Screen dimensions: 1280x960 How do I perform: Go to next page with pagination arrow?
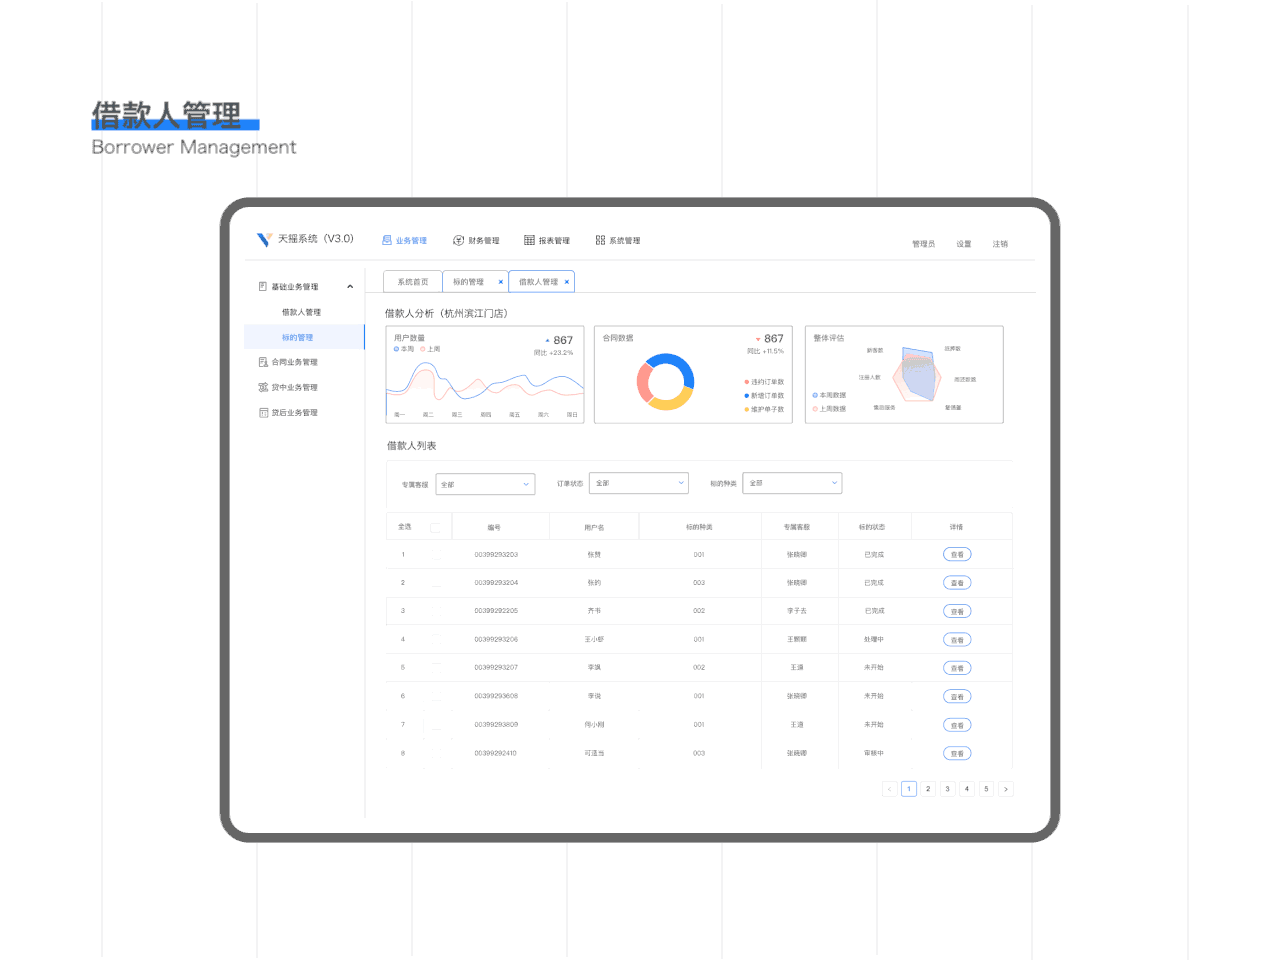pyautogui.click(x=1006, y=789)
